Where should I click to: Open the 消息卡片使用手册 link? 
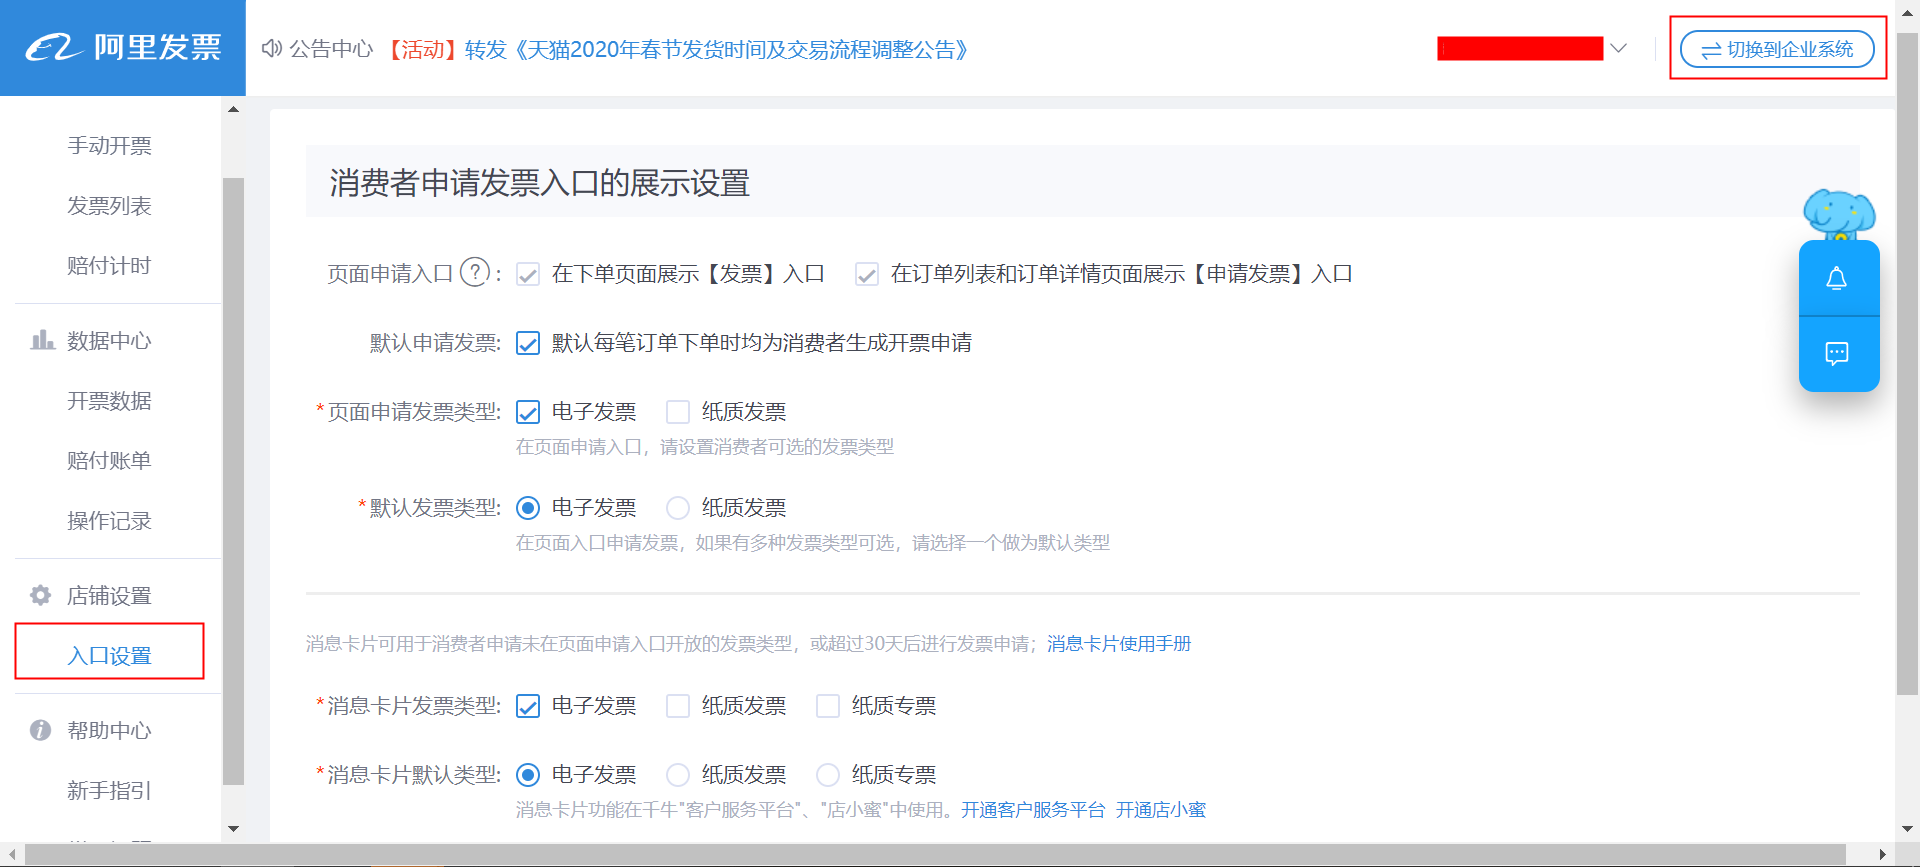point(1118,644)
